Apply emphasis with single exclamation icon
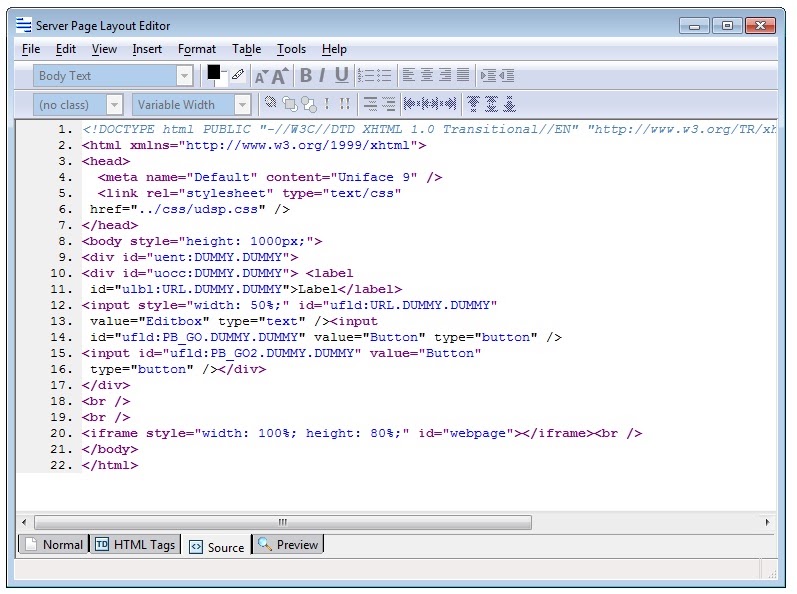This screenshot has height=594, width=797. coord(327,104)
